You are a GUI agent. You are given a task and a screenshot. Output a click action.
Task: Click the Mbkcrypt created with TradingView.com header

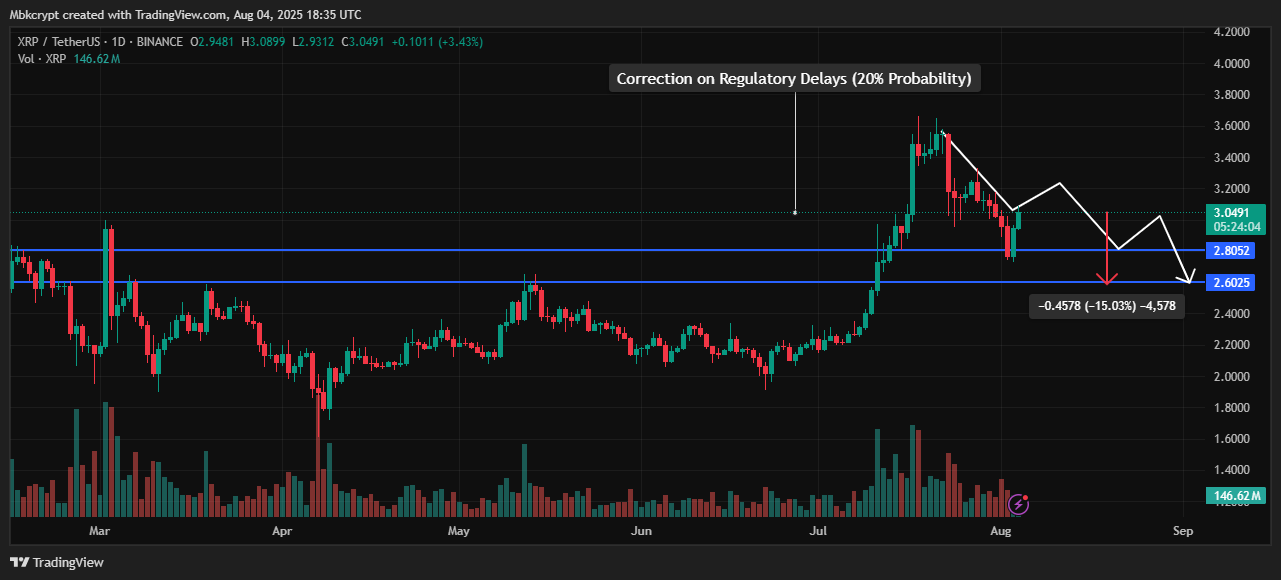click(x=186, y=14)
